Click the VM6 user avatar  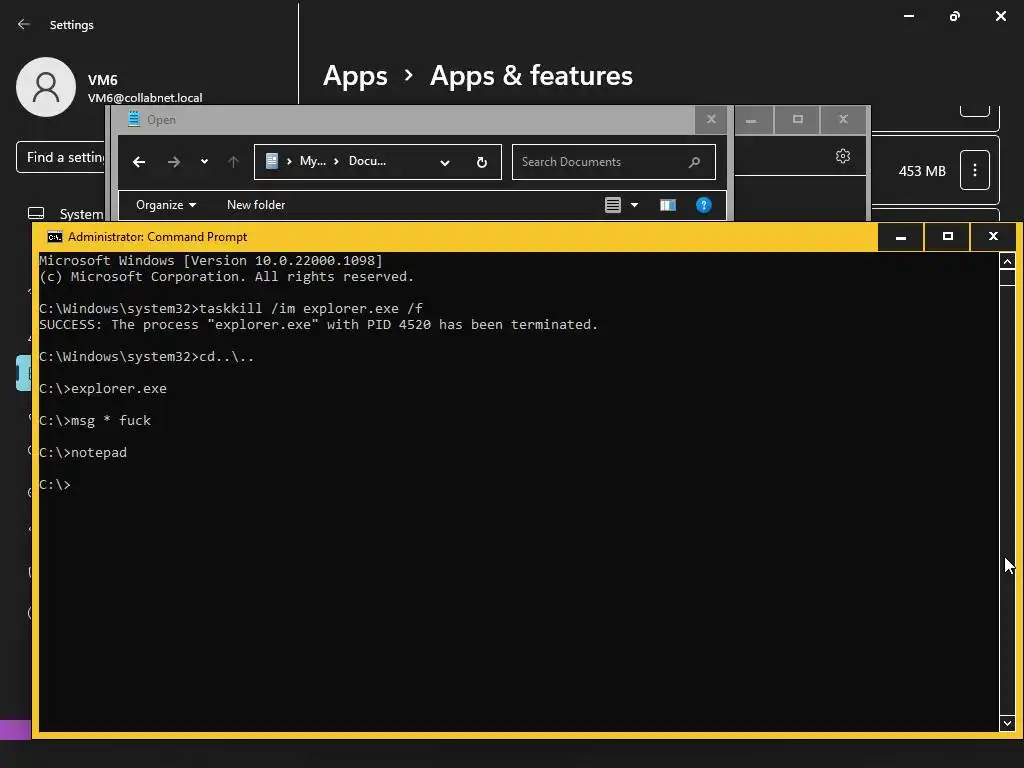coord(46,87)
